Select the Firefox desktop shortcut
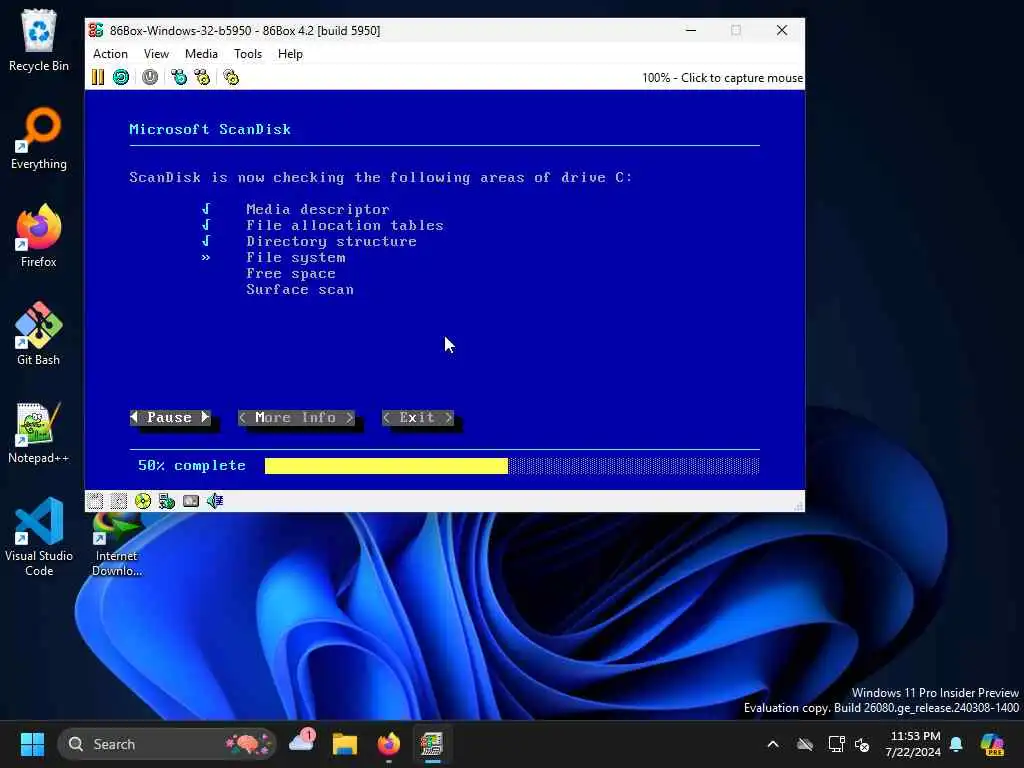 click(x=39, y=236)
